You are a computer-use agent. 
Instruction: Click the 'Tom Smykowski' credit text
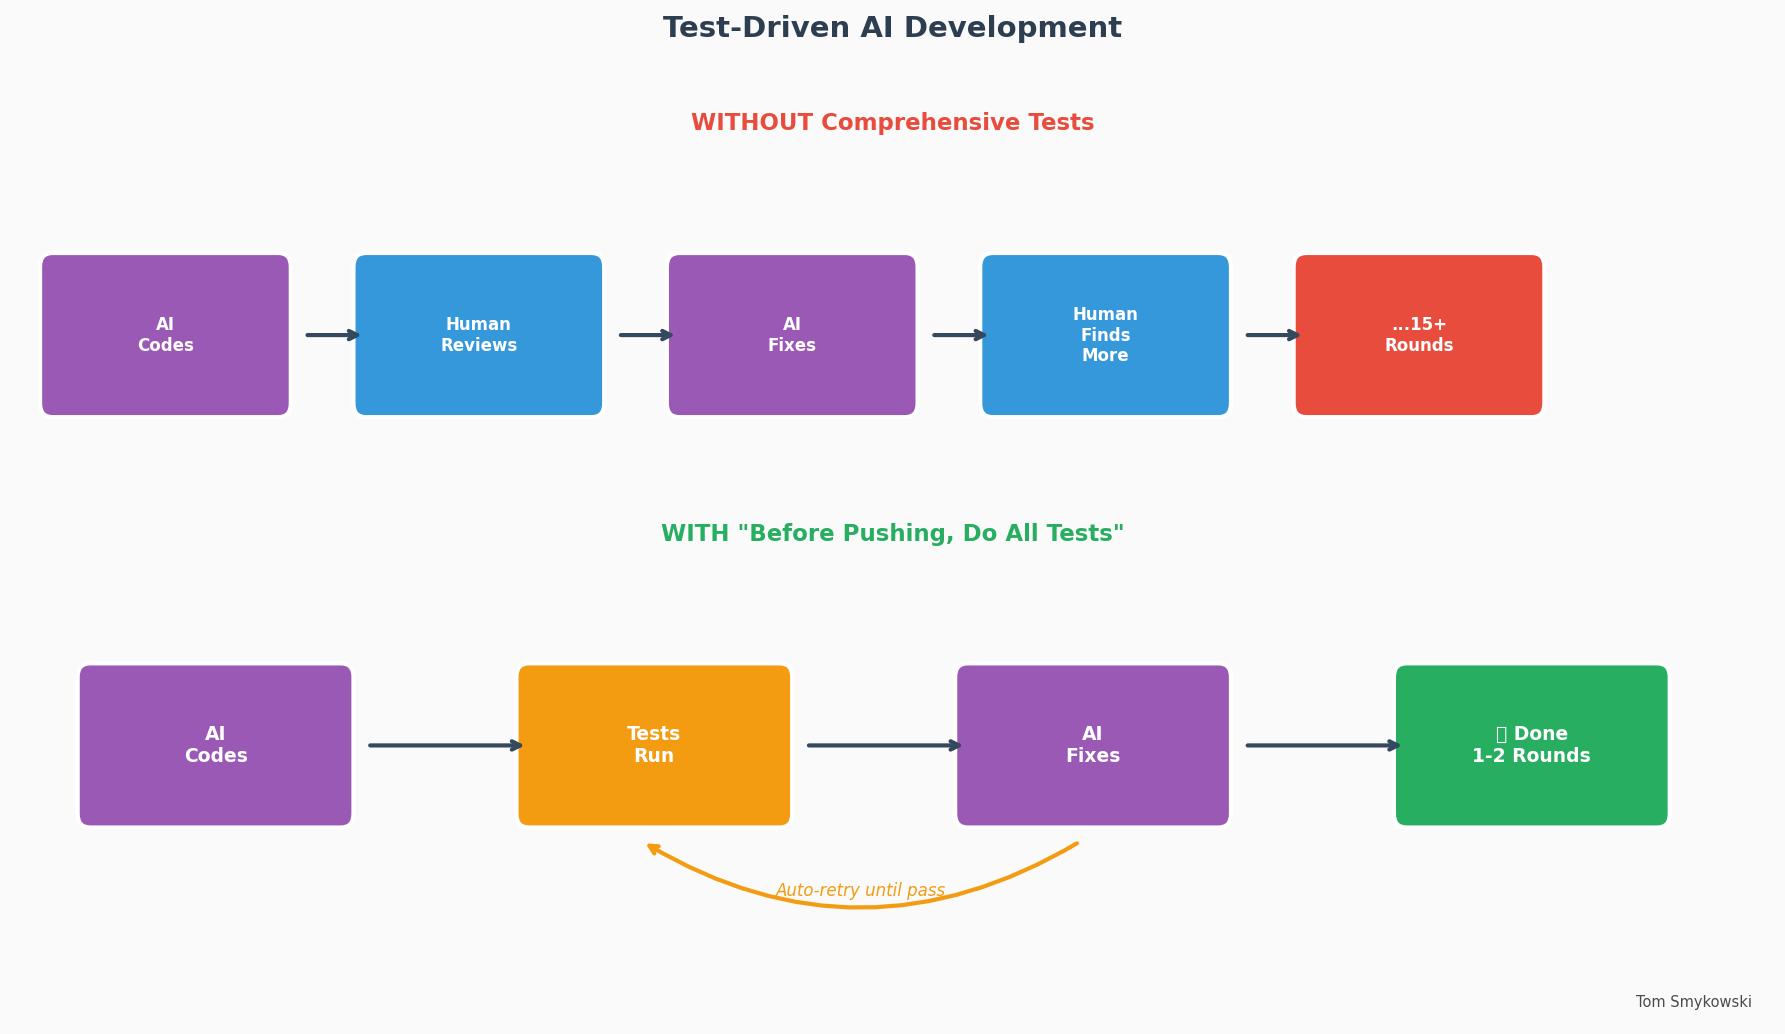(1693, 1002)
